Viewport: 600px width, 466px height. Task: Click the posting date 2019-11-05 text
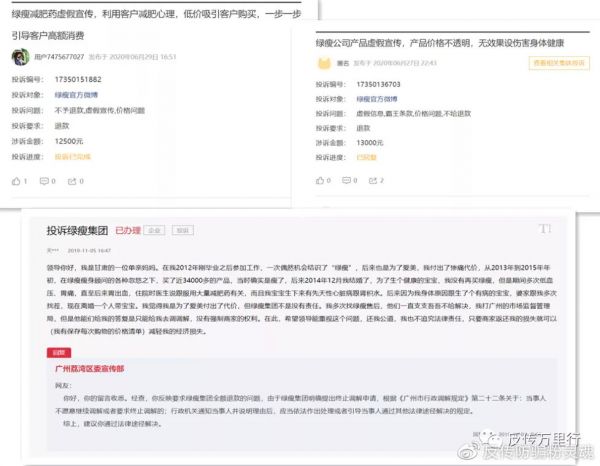click(x=89, y=251)
